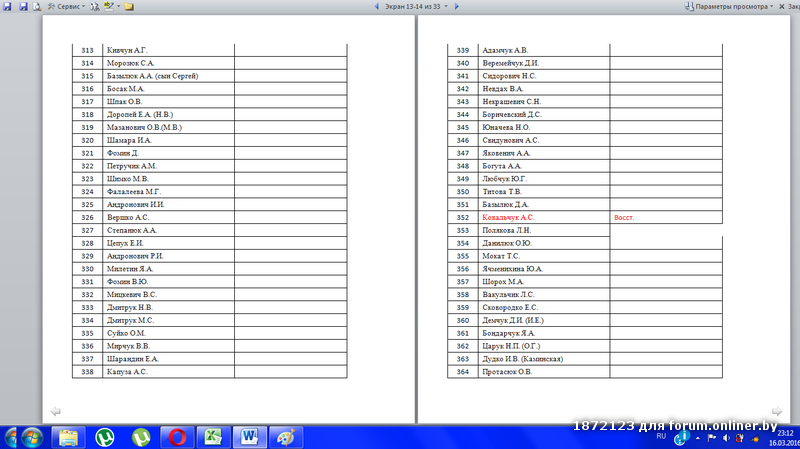Open Action Center flag icon
This screenshot has height=449, width=800.
pos(712,438)
